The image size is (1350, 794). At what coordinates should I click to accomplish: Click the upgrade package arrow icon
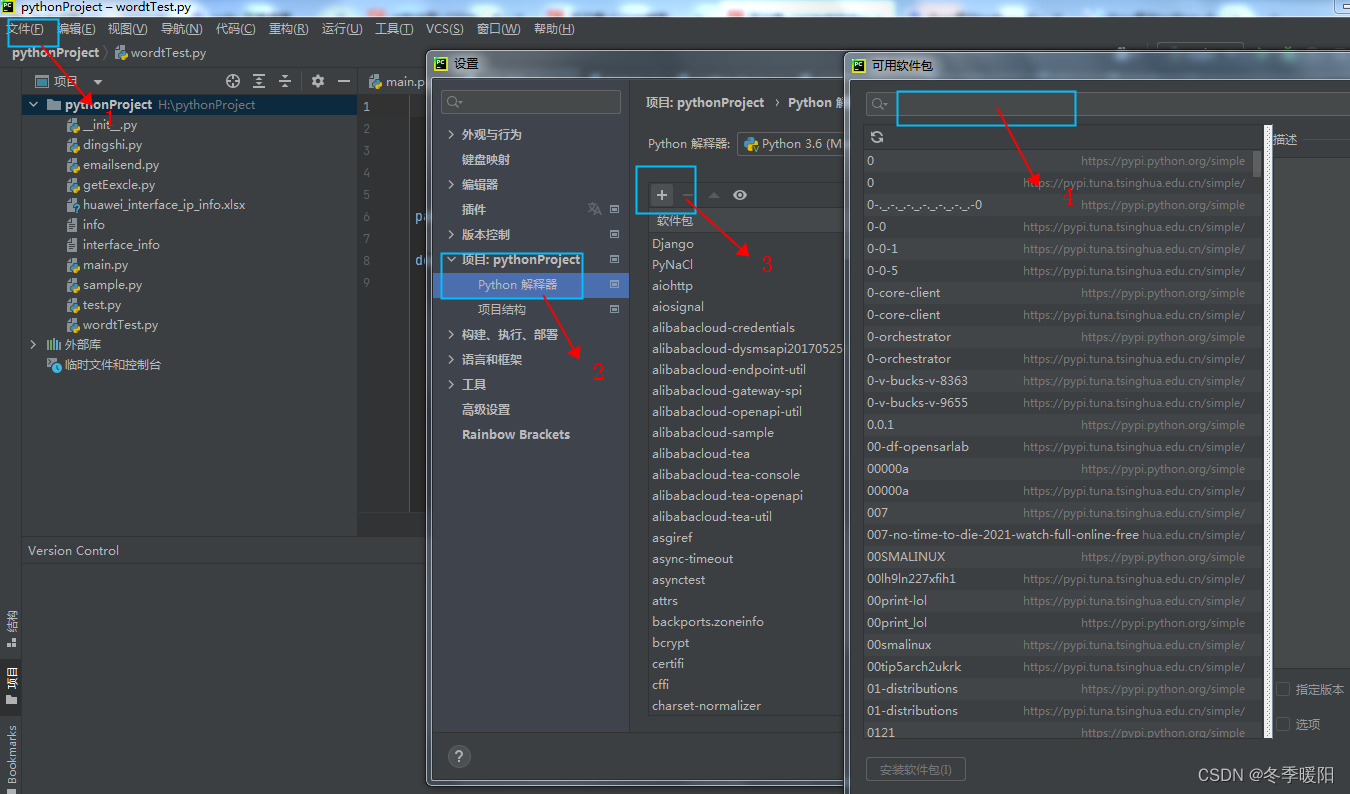714,195
